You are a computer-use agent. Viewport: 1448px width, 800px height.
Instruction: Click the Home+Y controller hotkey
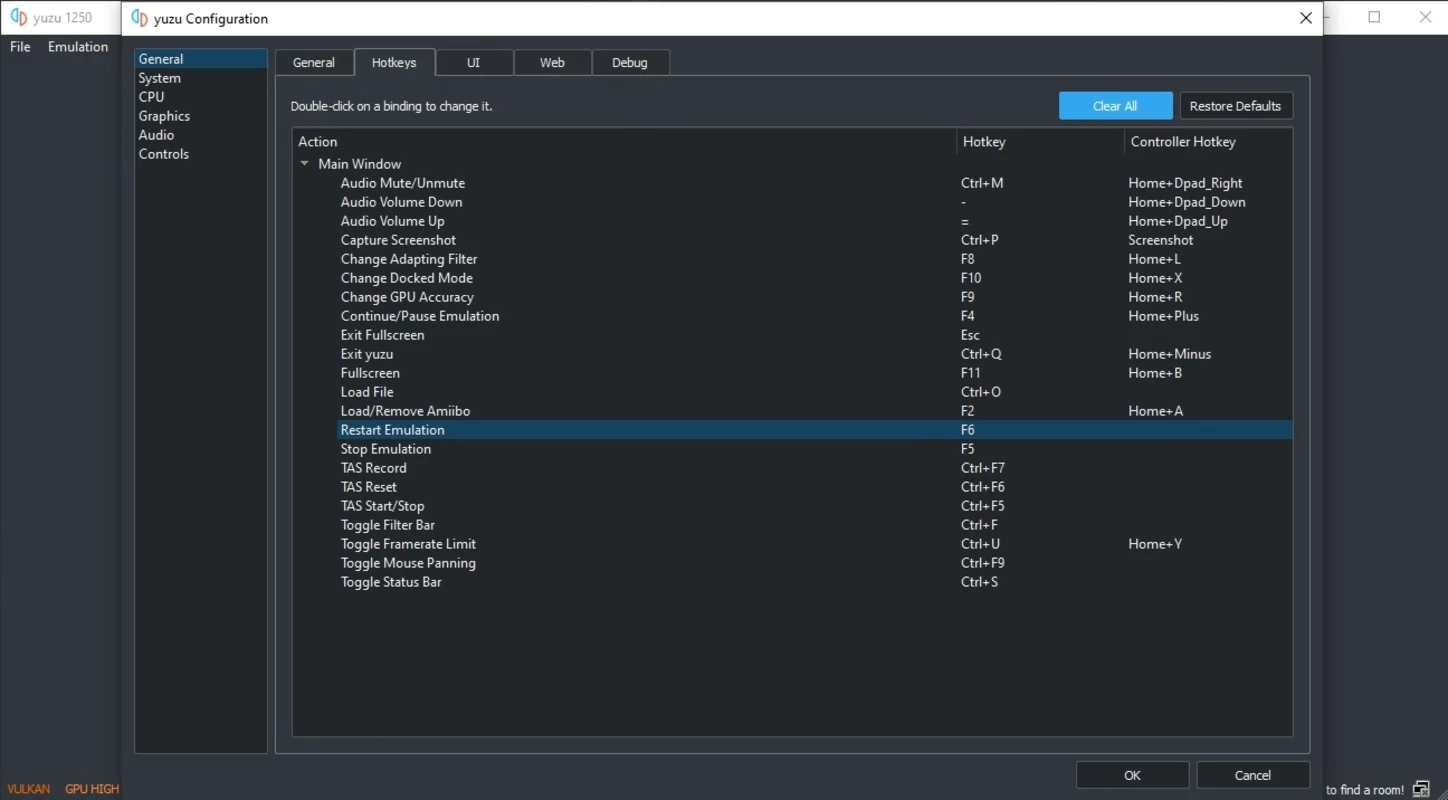pos(1155,544)
